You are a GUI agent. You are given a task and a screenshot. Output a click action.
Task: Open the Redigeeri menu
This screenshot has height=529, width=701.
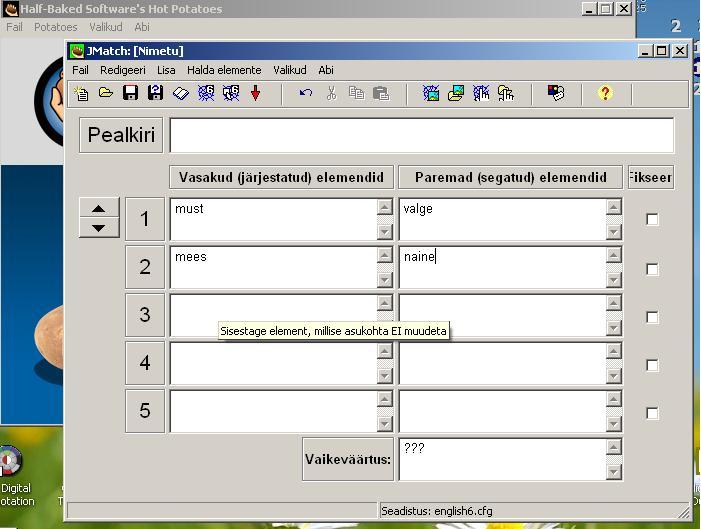pyautogui.click(x=123, y=70)
